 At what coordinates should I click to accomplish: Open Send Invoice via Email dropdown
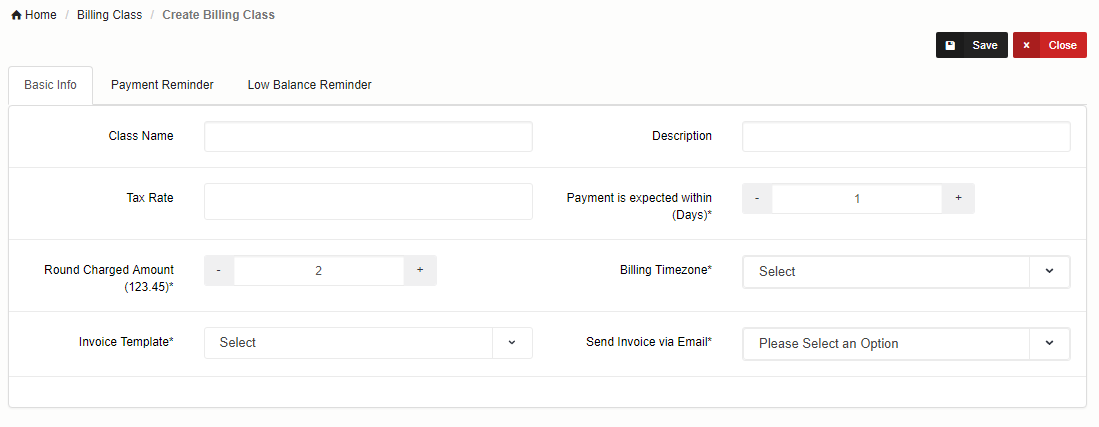pyautogui.click(x=906, y=344)
